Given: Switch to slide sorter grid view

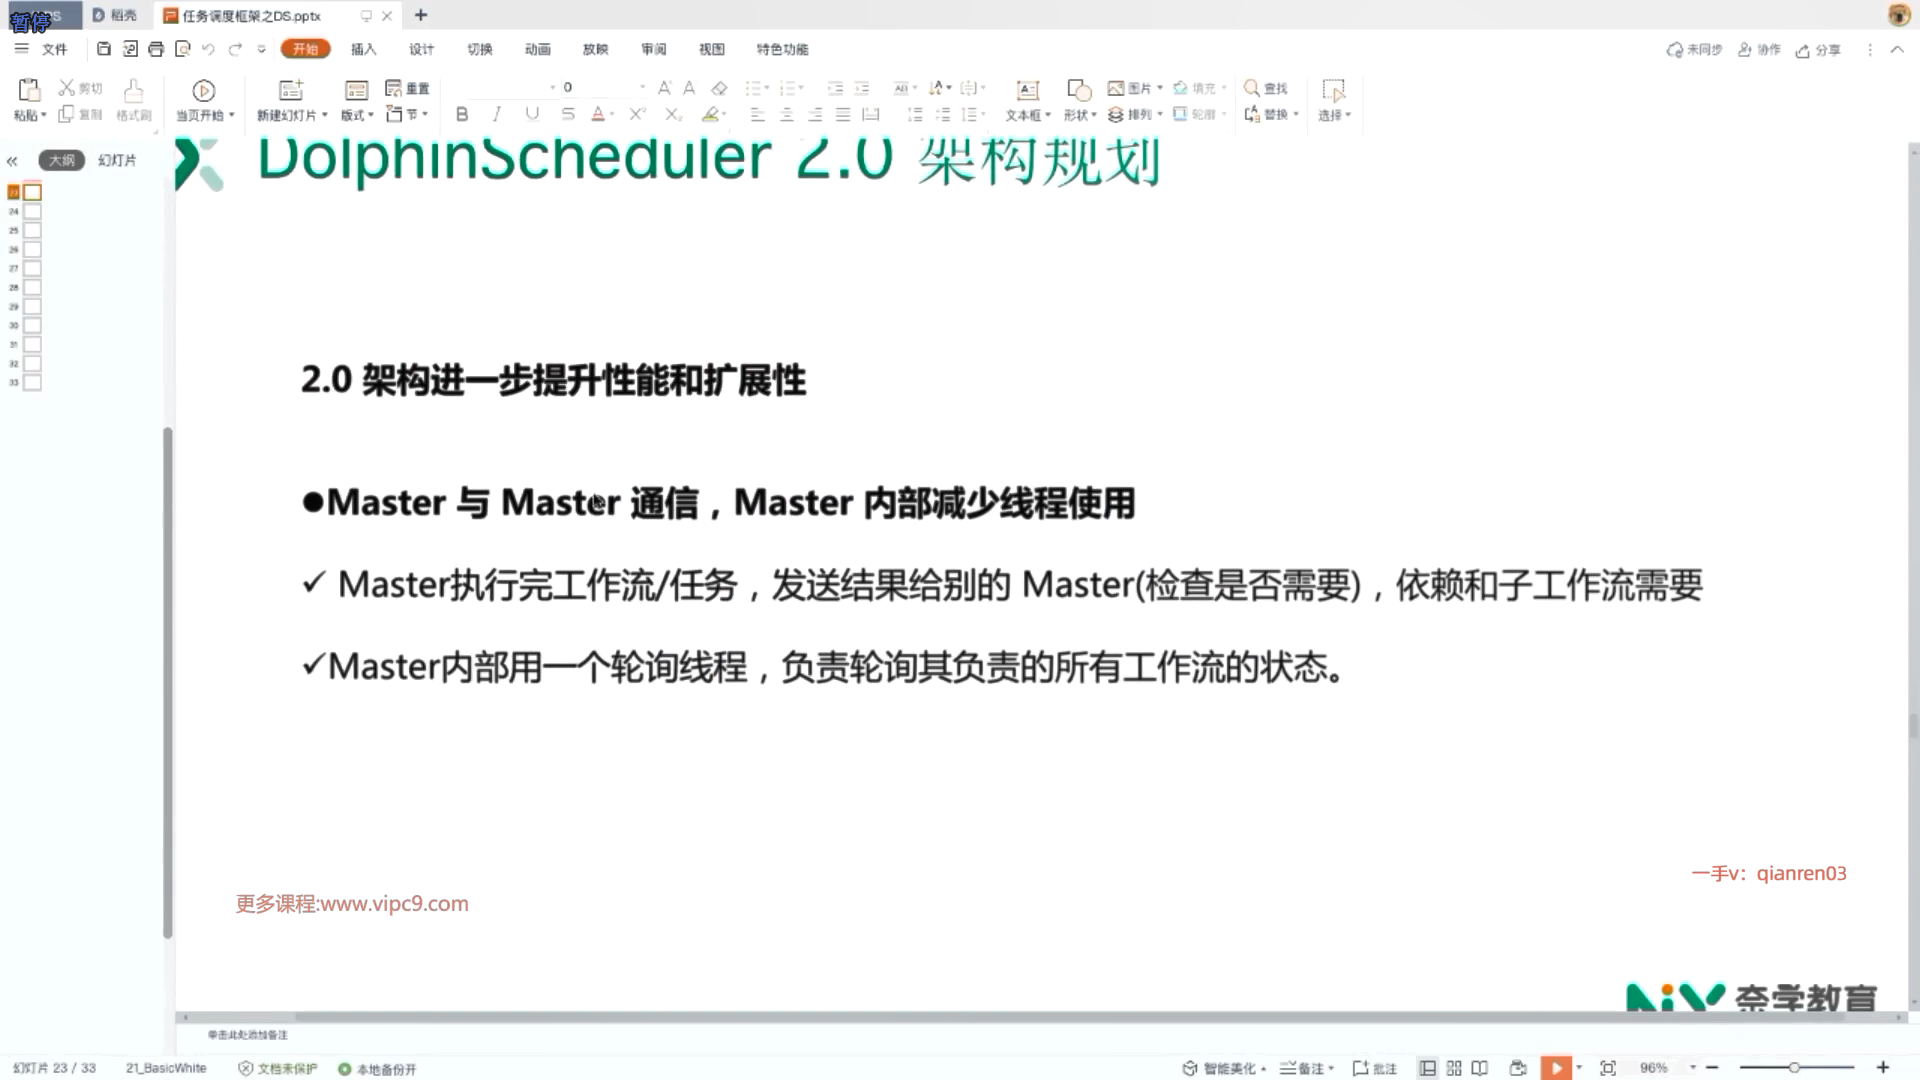Looking at the screenshot, I should pos(1454,1068).
